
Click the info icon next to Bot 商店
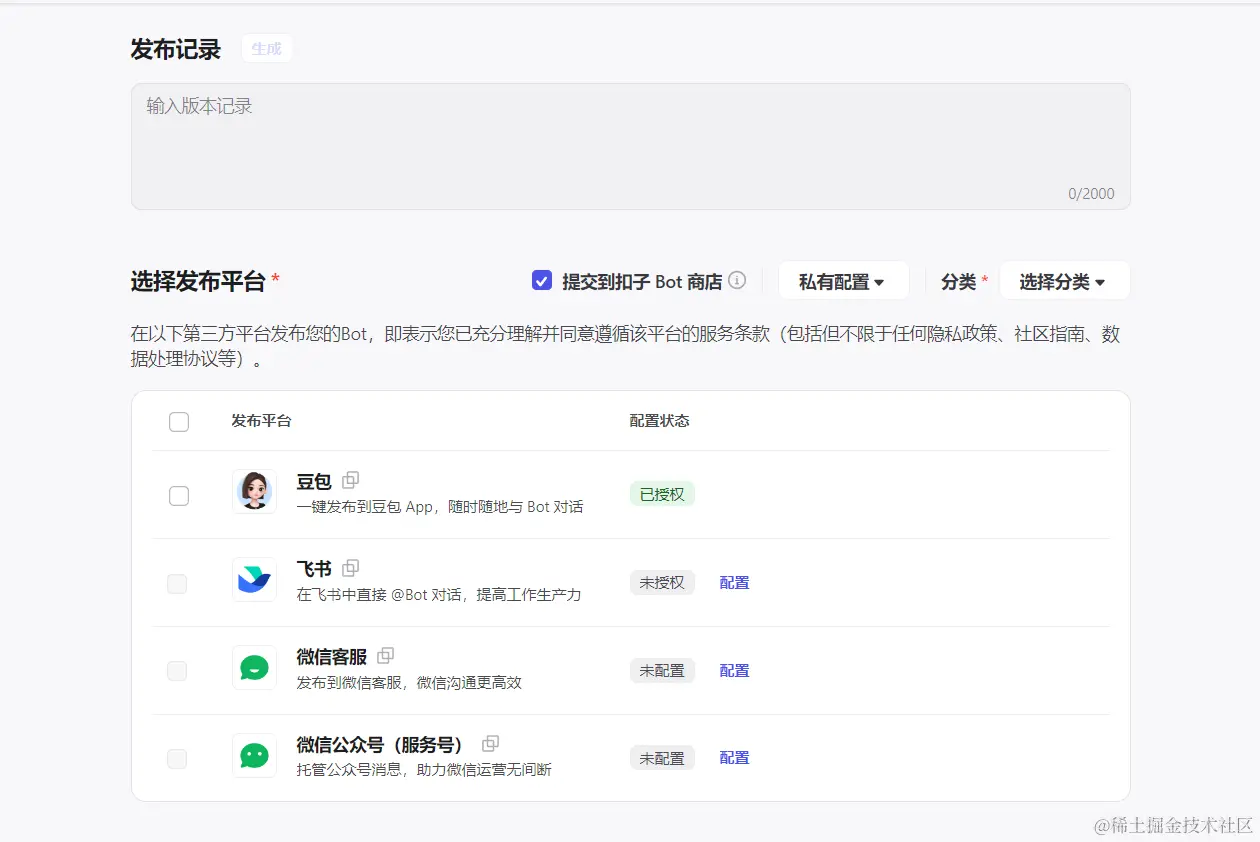pos(737,281)
